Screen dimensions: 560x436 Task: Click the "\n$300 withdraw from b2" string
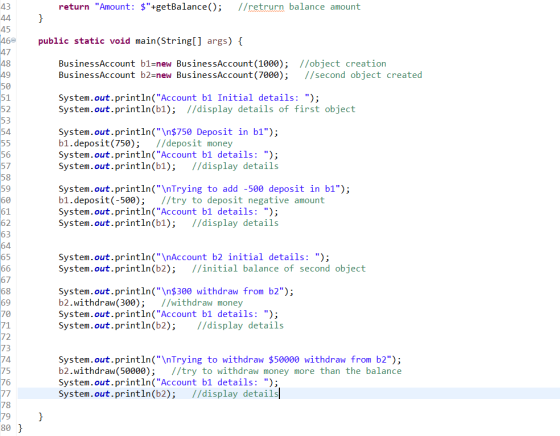[220, 291]
